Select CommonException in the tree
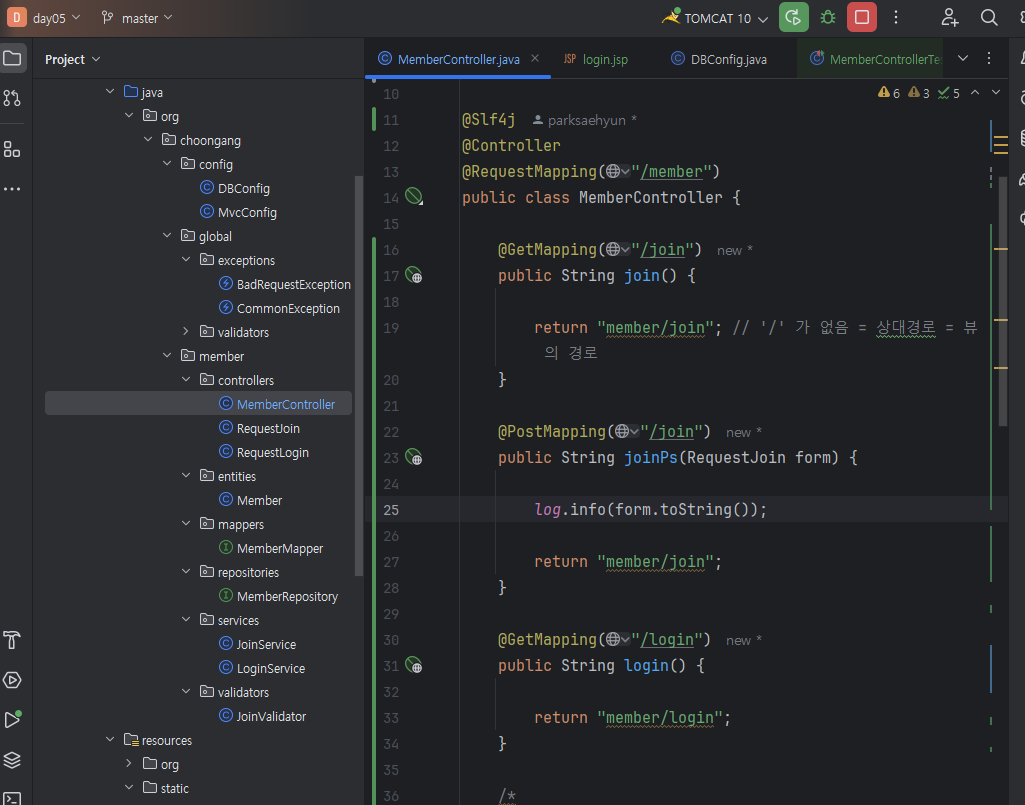The width and height of the screenshot is (1025, 805). (x=288, y=309)
